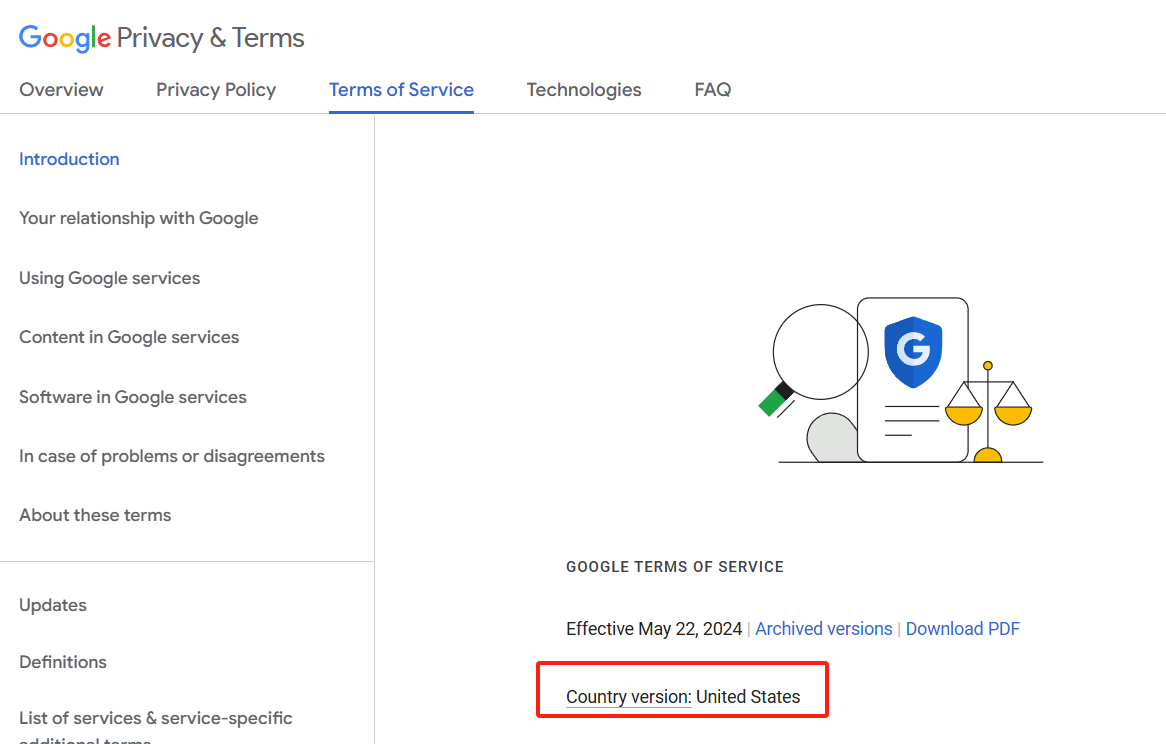The image size is (1166, 744).
Task: View Archived versions of the terms
Action: (823, 629)
